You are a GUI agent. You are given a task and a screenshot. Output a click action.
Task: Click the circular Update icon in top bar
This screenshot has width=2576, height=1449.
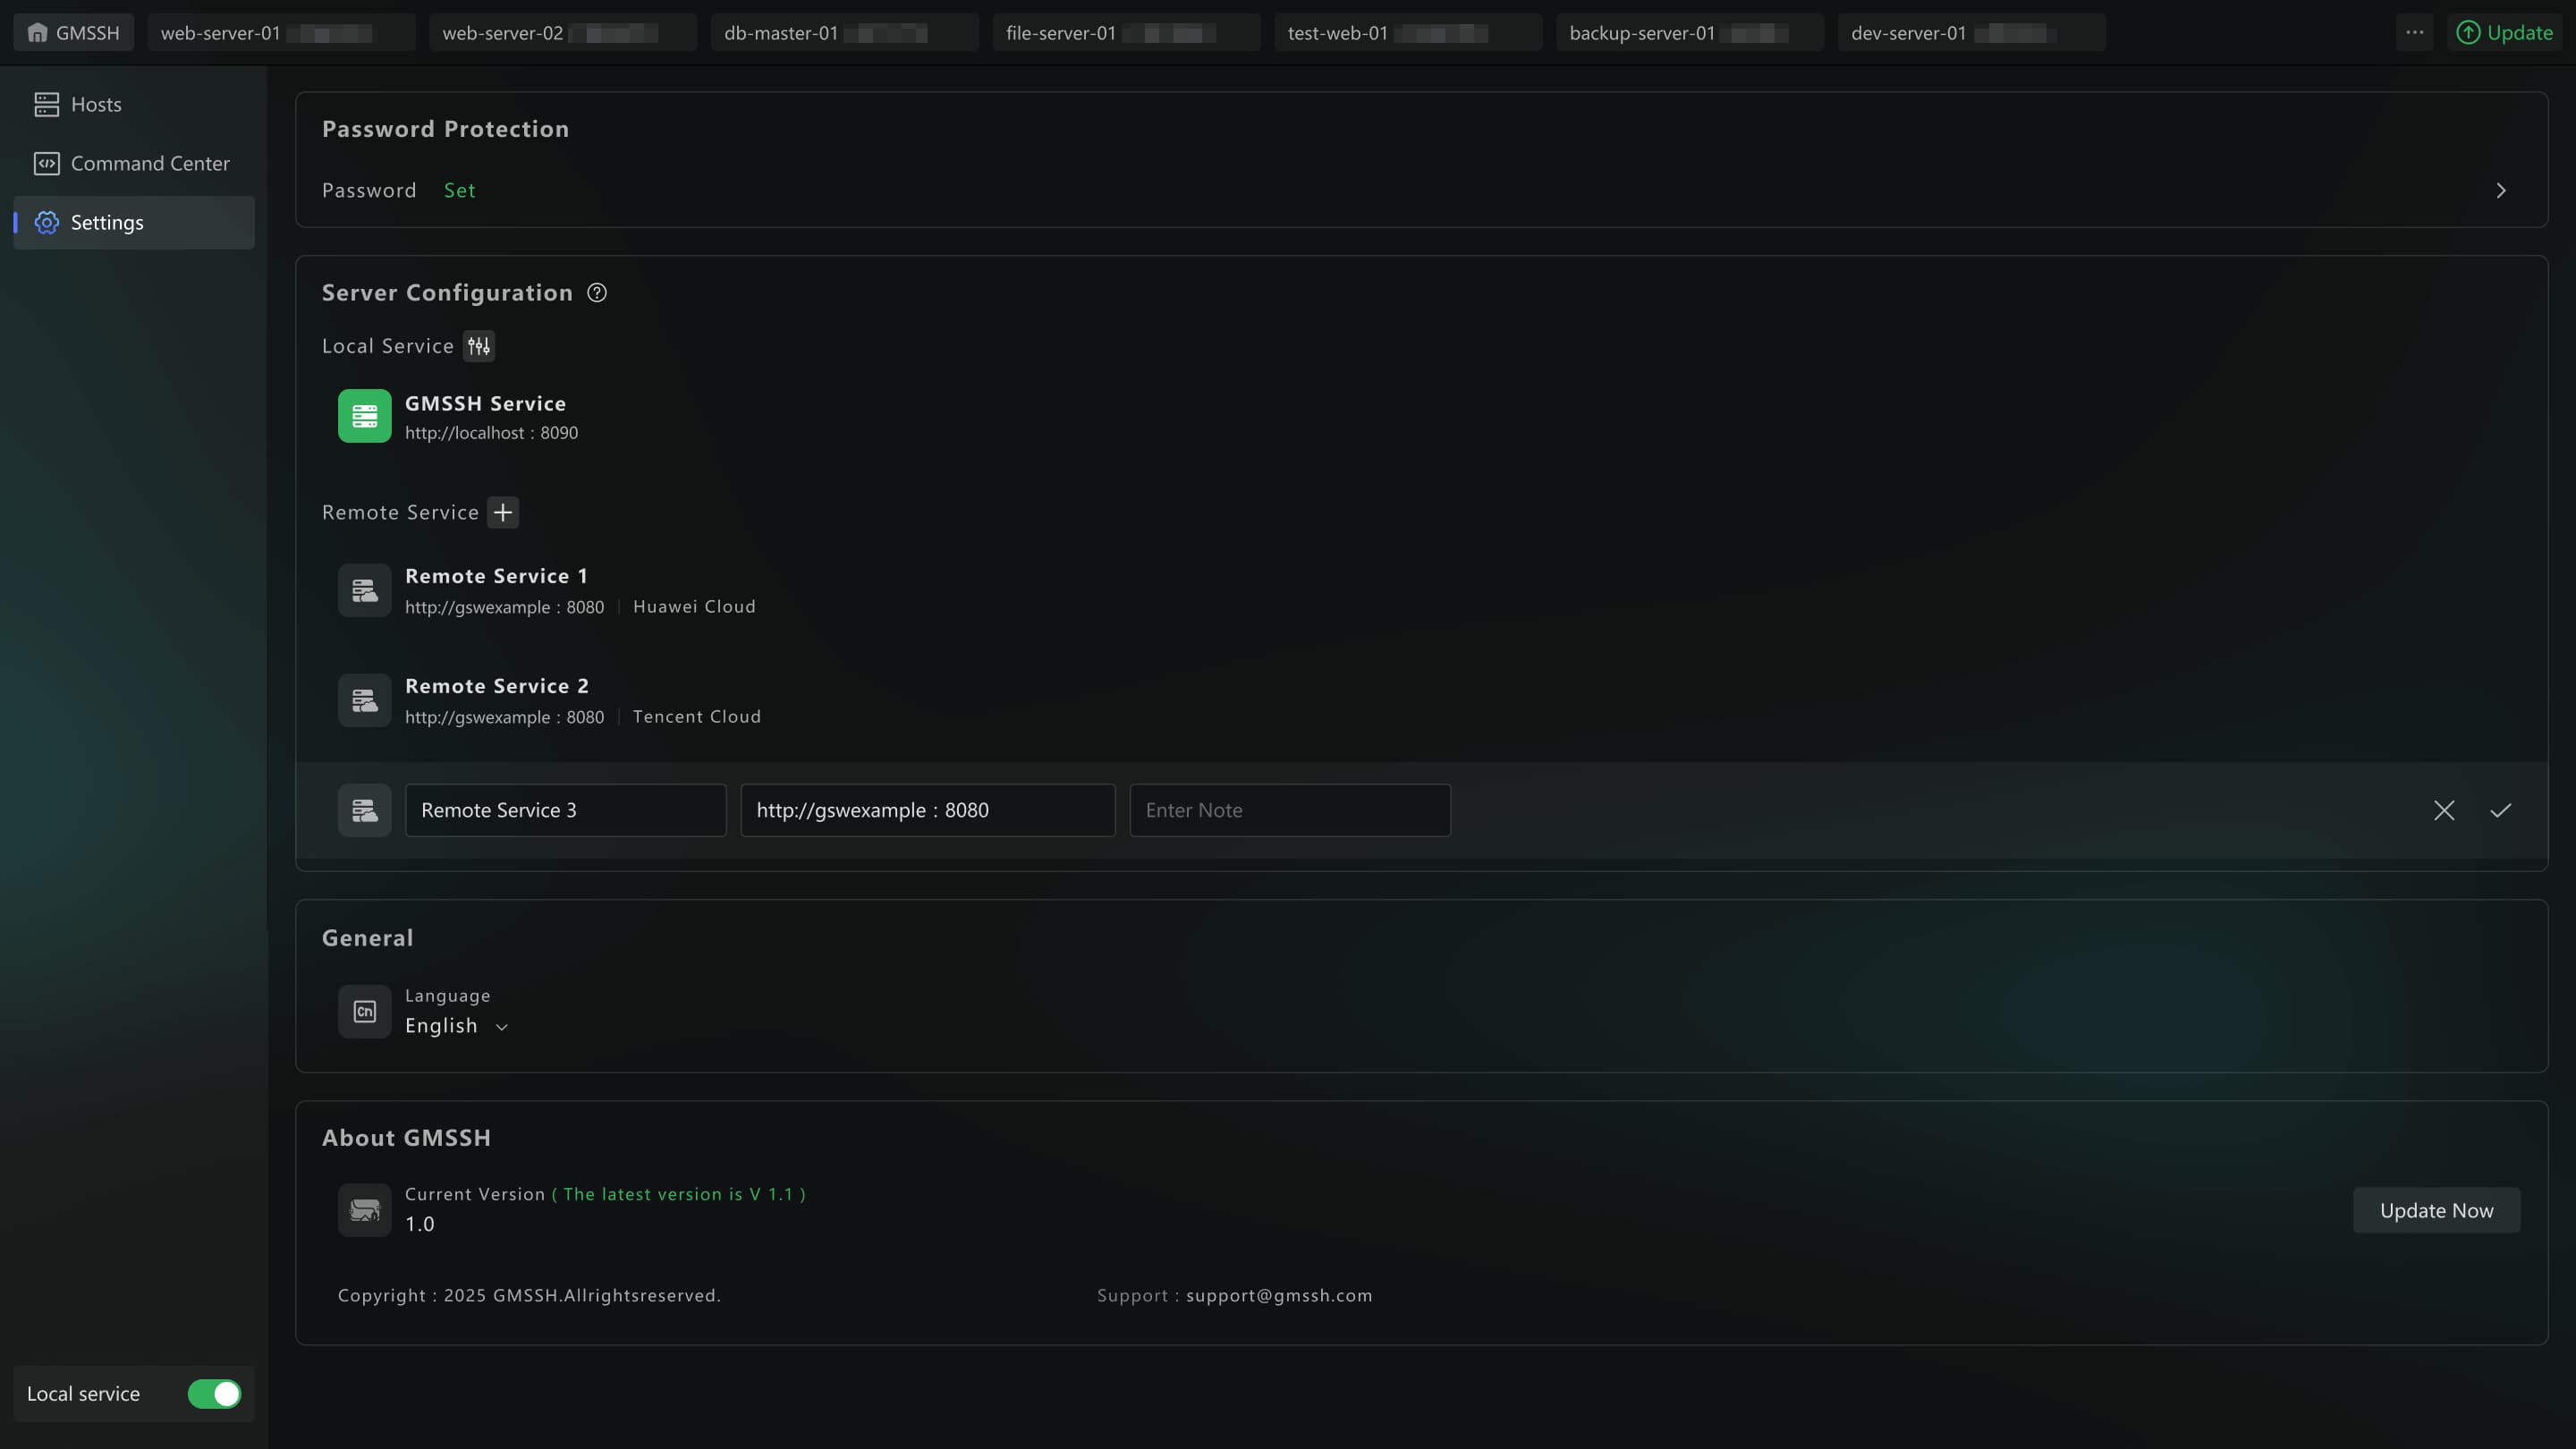point(2468,33)
